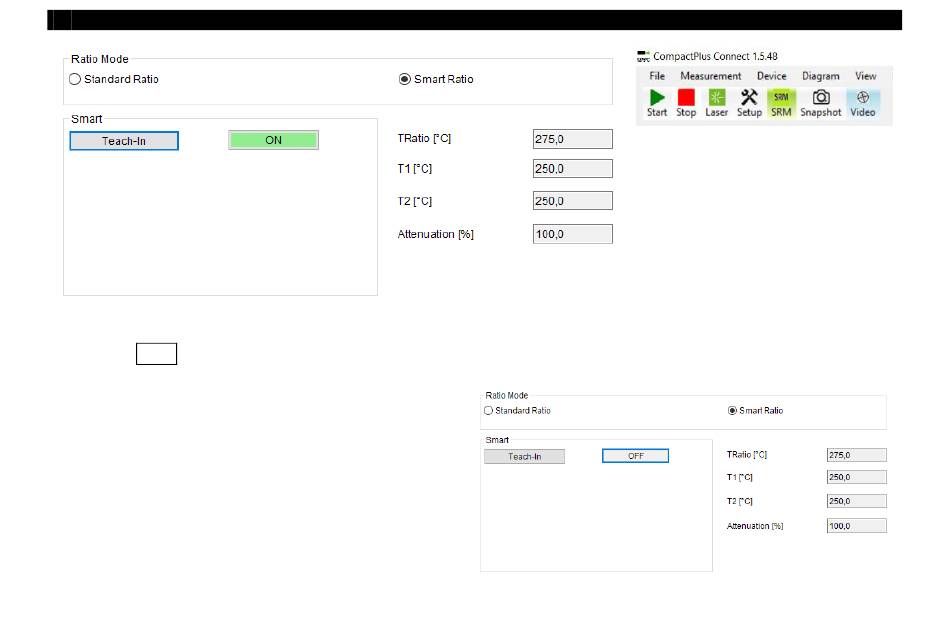Open the View menu
The image size is (950, 638).
(865, 76)
